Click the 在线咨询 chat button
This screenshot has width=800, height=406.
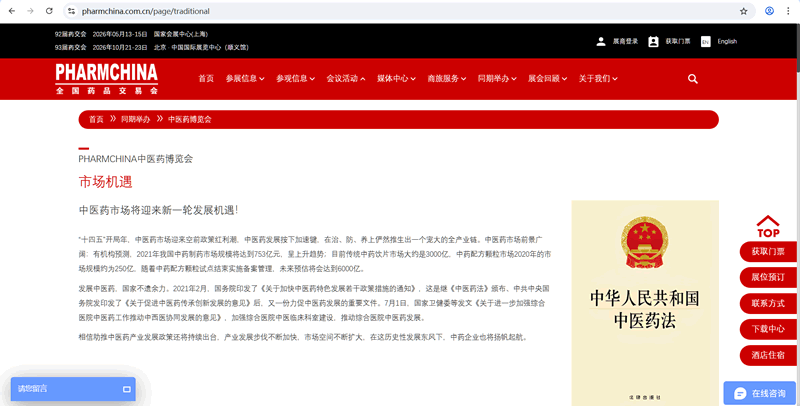(759, 393)
